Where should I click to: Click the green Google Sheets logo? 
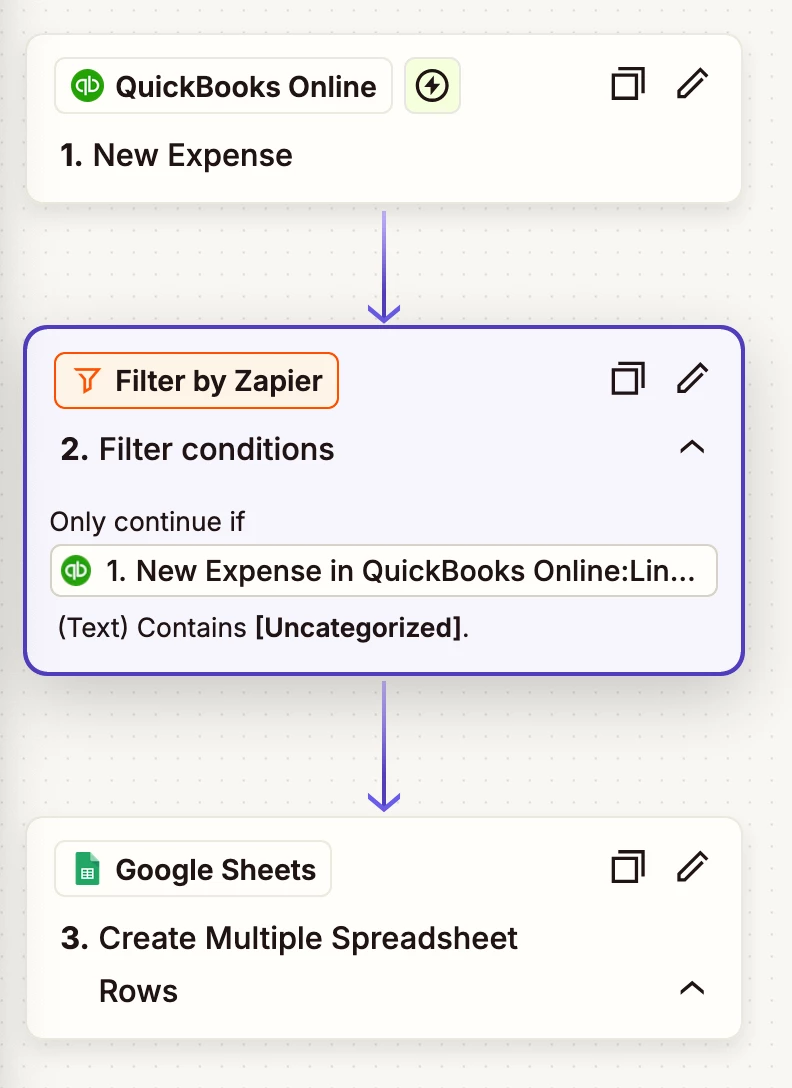(87, 869)
